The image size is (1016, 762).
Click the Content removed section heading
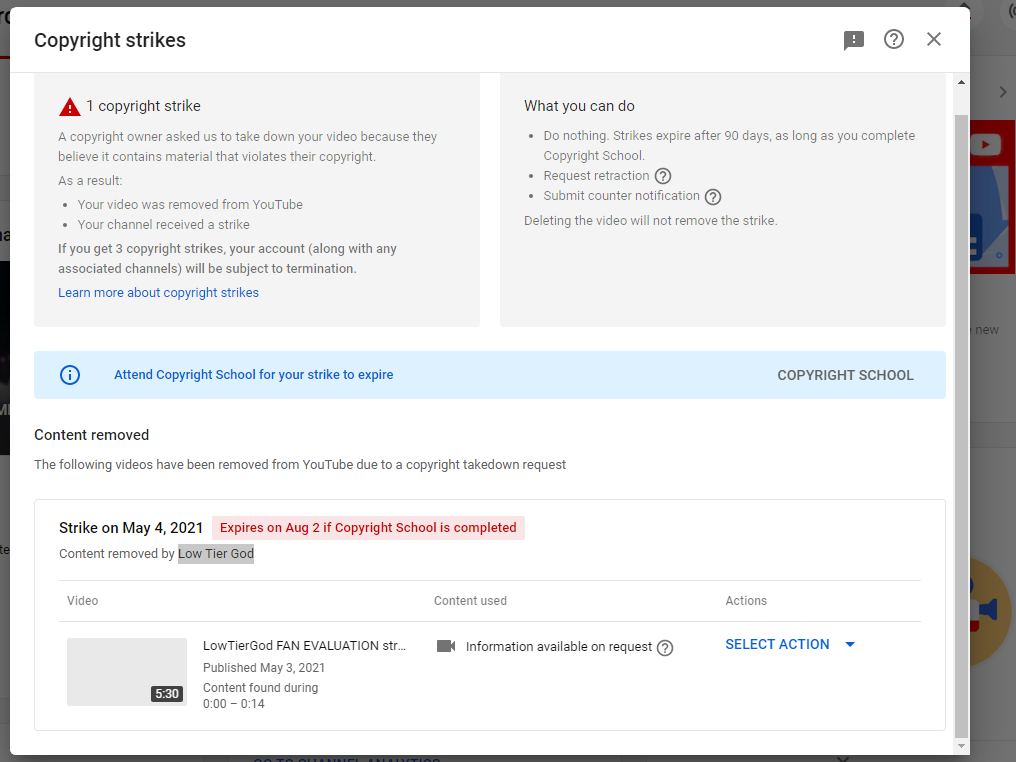point(91,435)
